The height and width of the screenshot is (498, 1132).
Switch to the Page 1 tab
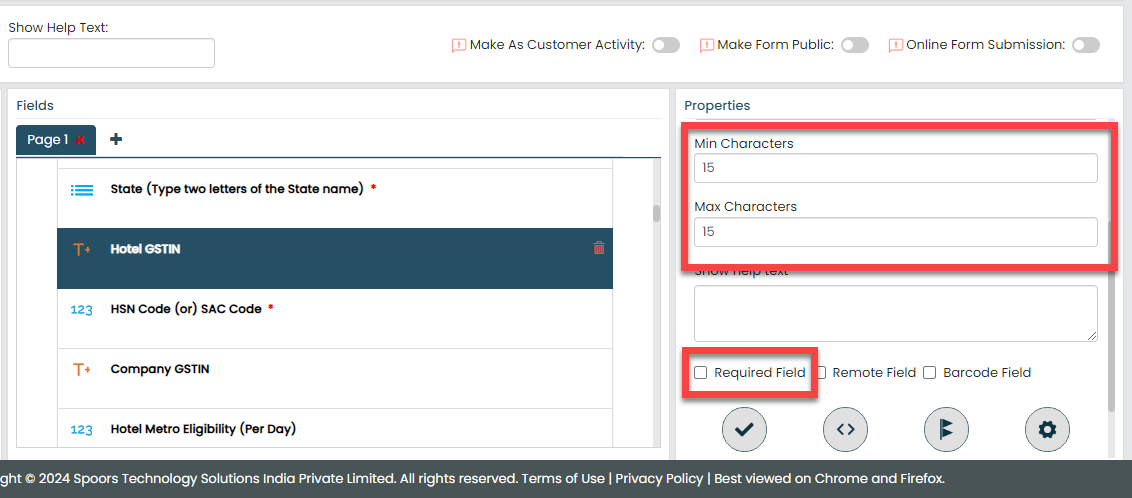pos(48,140)
